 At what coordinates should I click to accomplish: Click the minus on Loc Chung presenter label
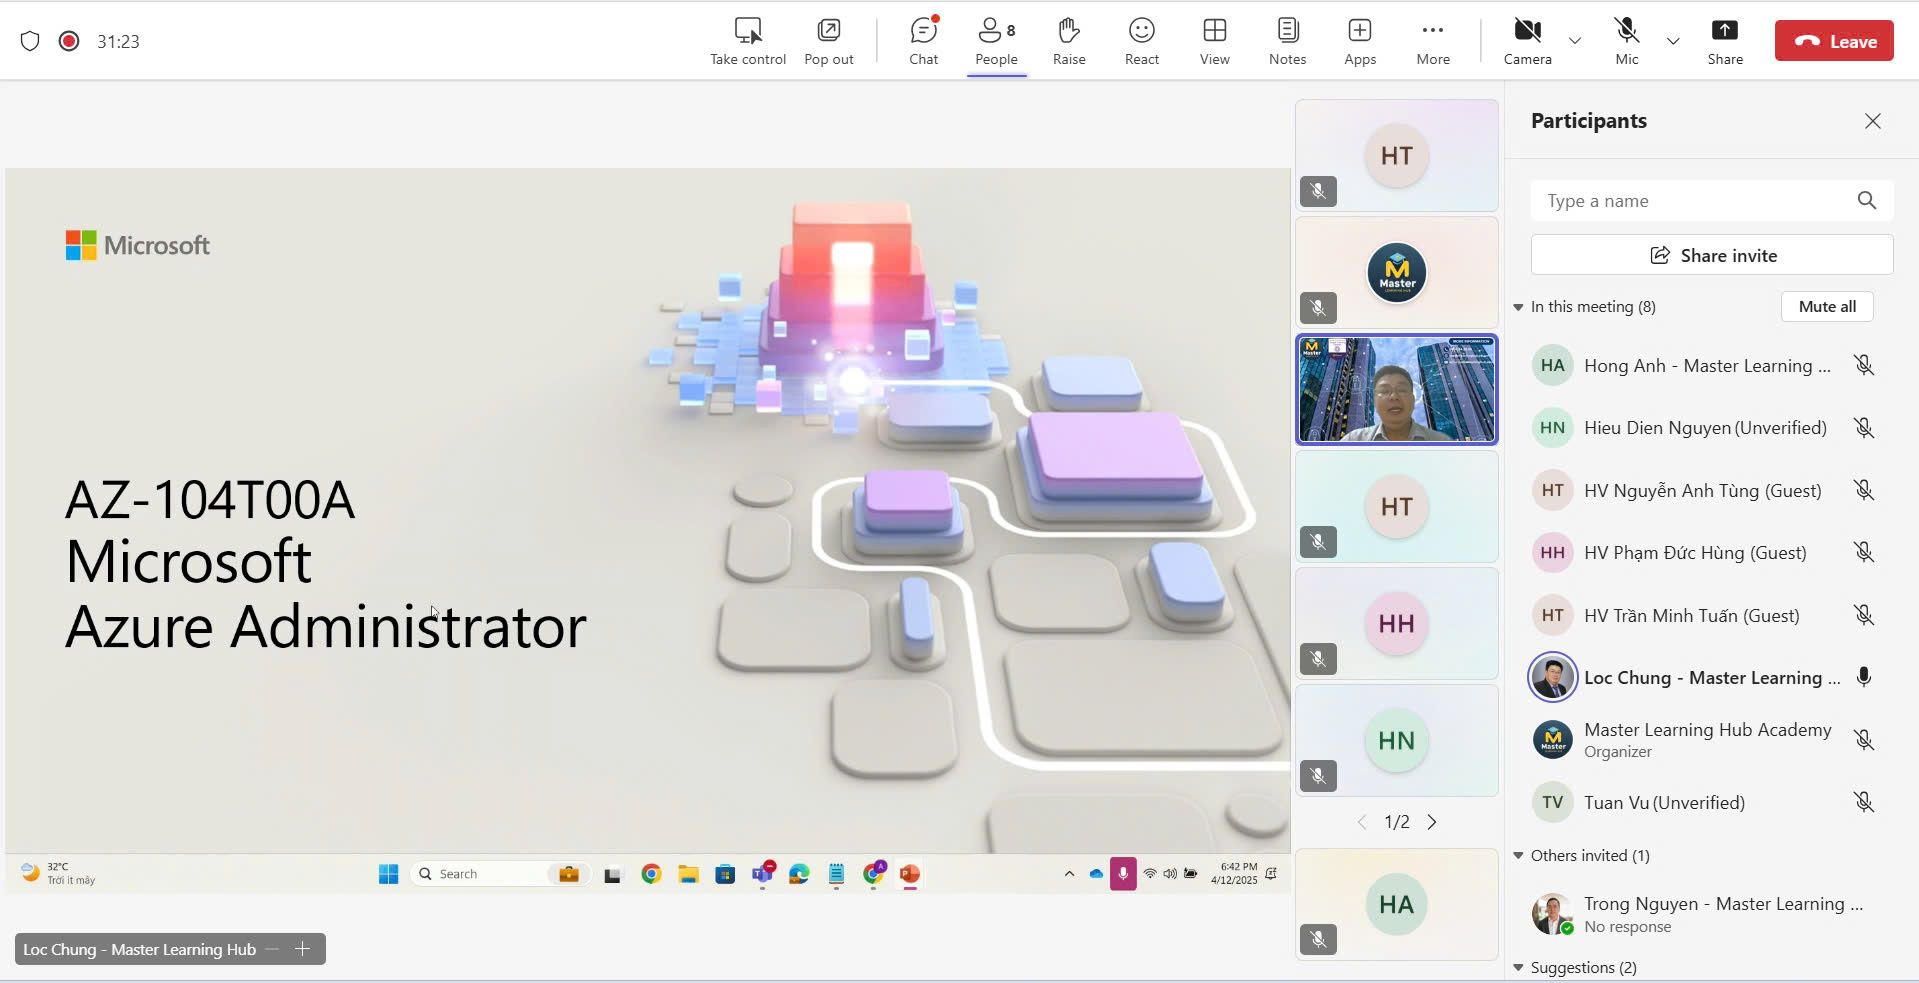click(272, 949)
